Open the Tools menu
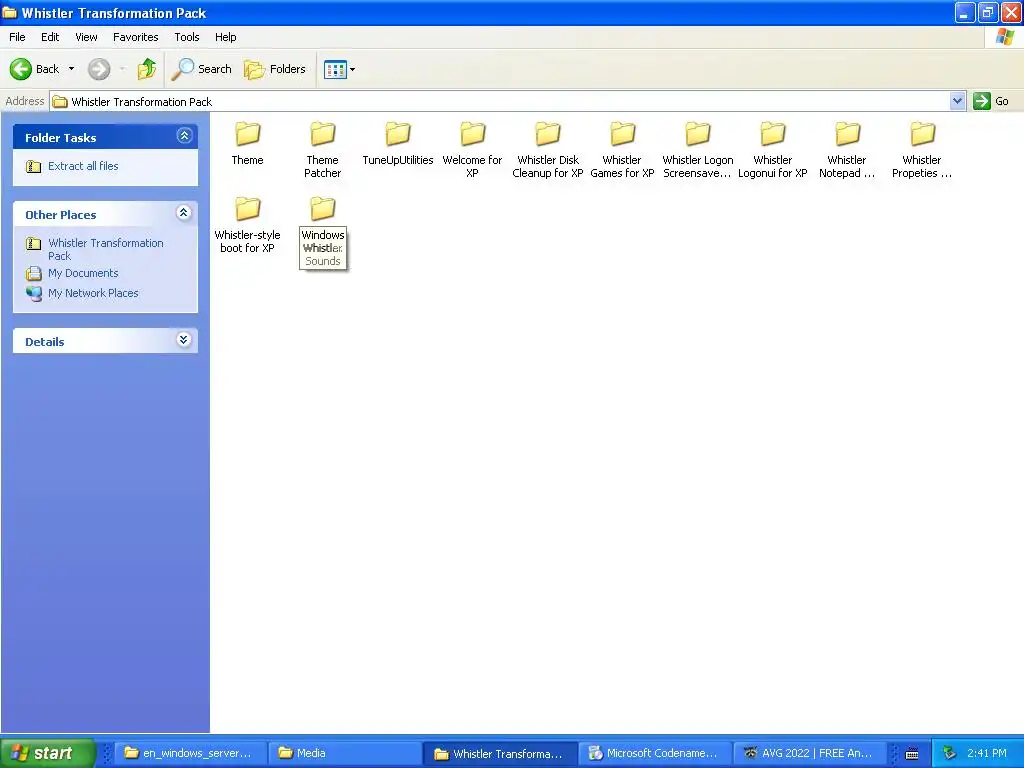 point(187,37)
